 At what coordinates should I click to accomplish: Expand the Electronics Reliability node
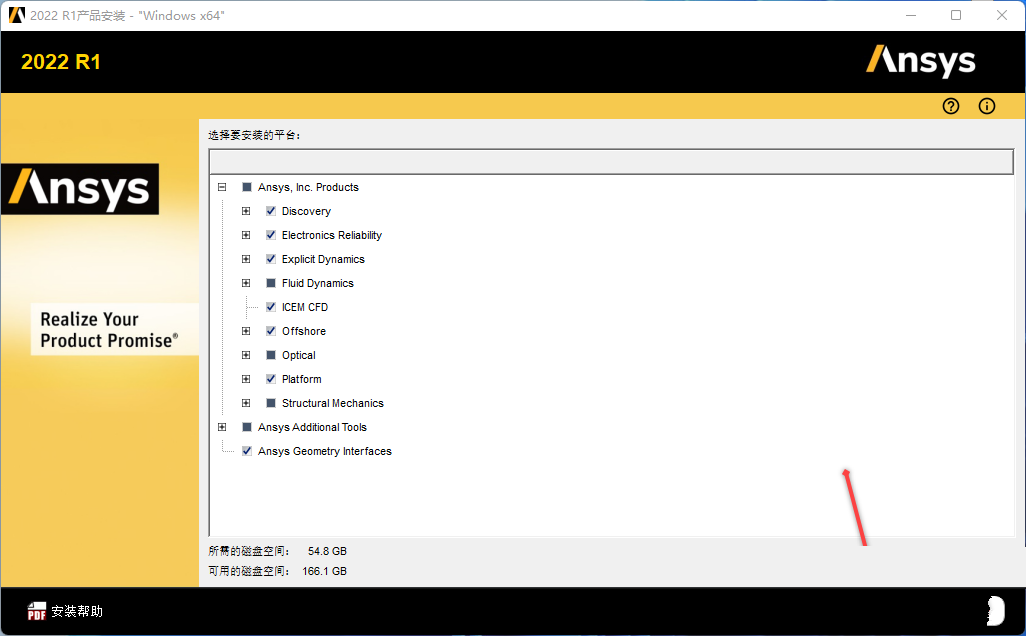246,235
